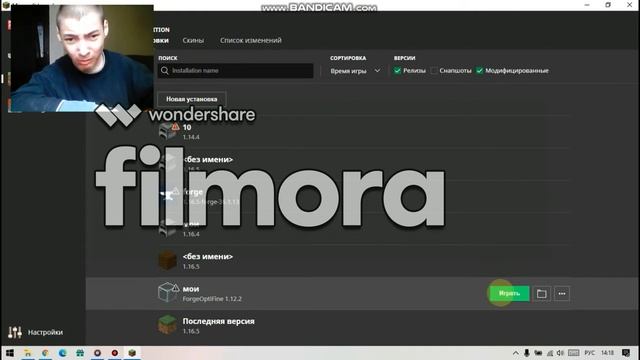
Task: Open the Bandicam recorder taskbar icon
Action: click(x=115, y=353)
